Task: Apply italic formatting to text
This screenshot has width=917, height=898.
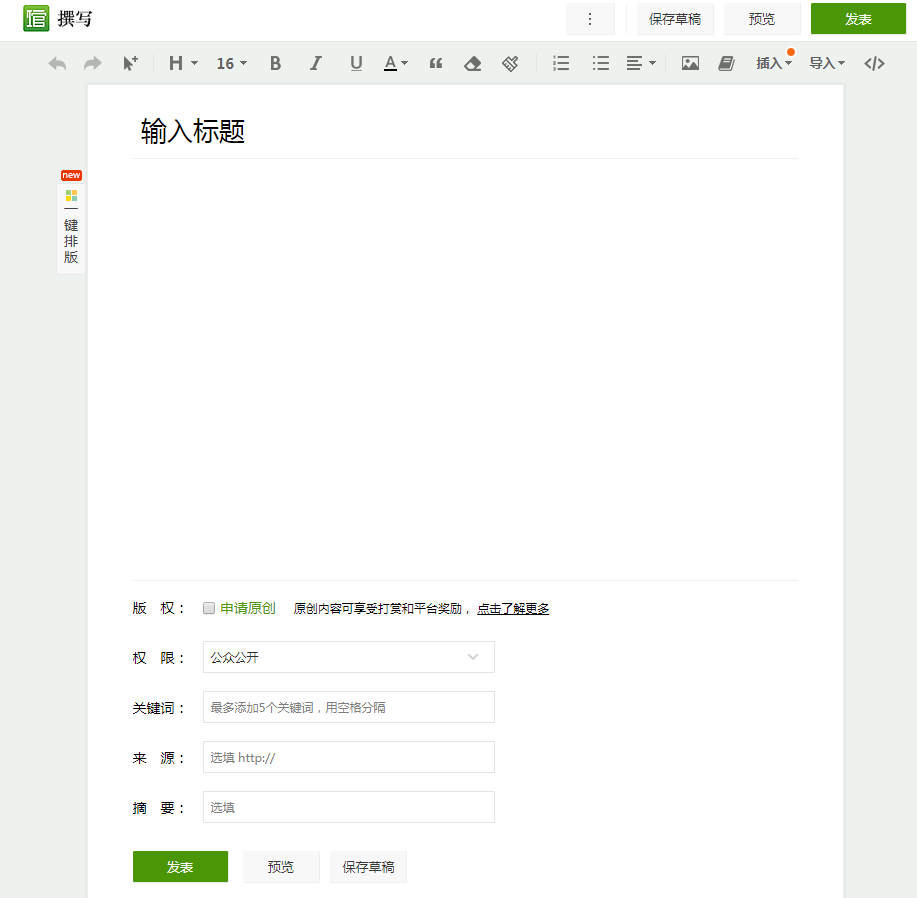Action: pos(315,63)
